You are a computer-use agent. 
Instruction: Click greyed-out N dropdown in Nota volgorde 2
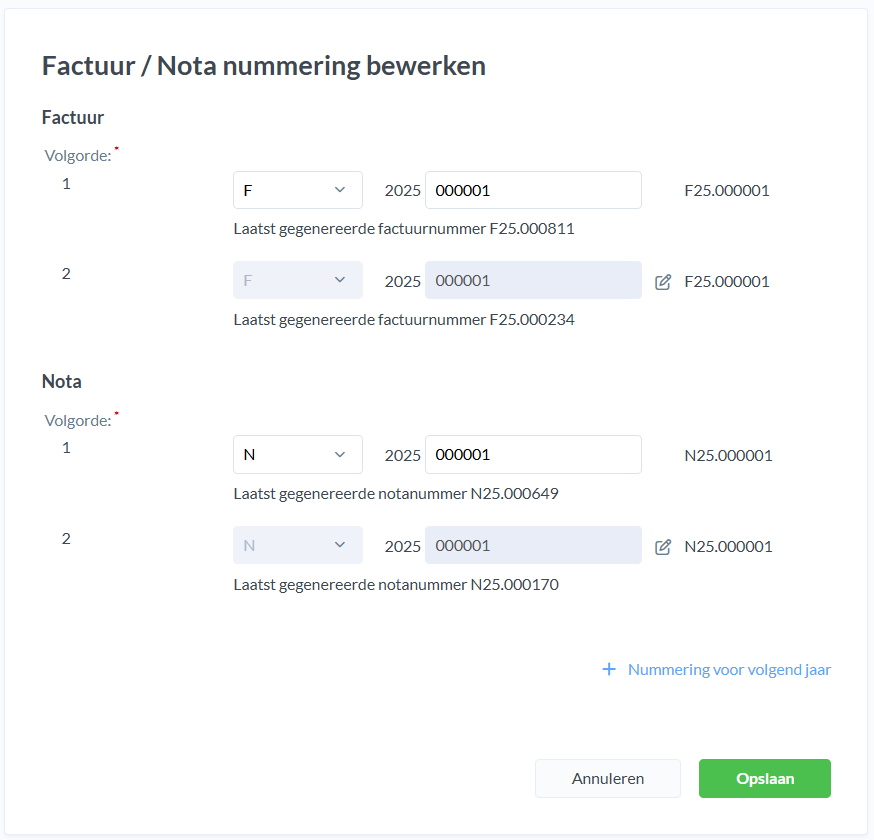point(297,546)
